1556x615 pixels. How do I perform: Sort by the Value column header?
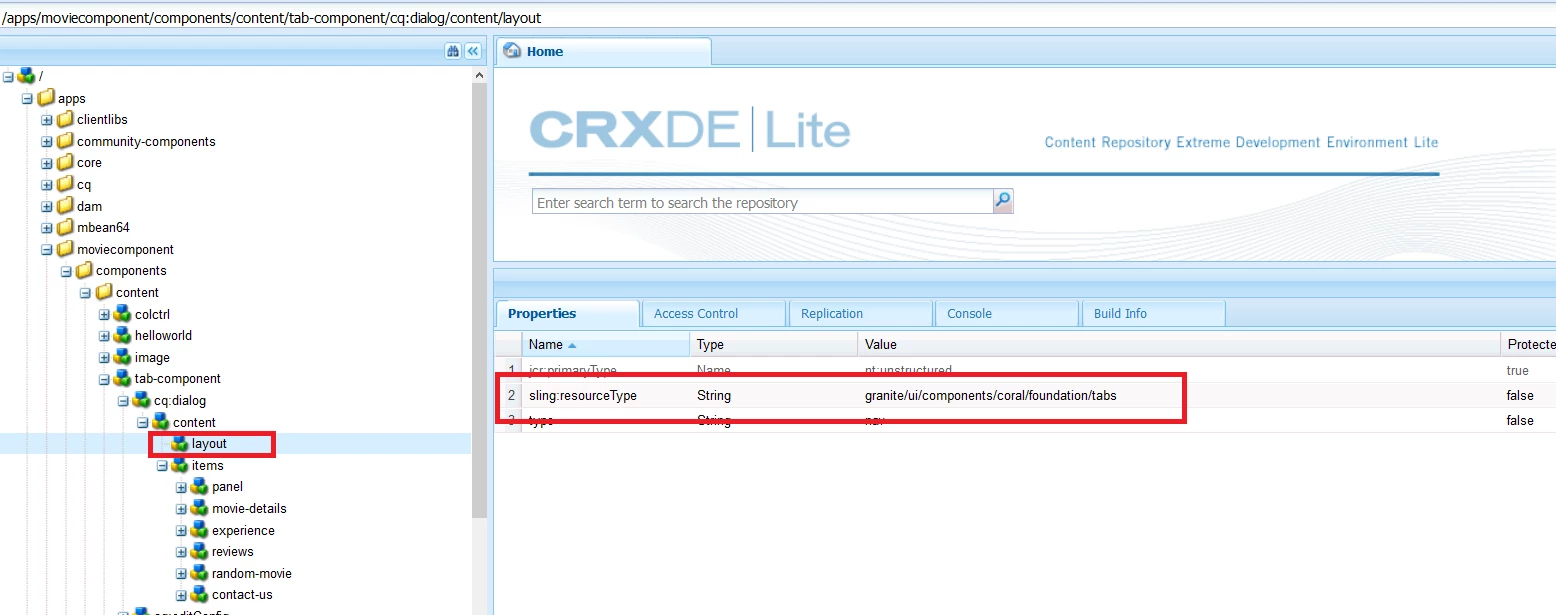point(1179,344)
